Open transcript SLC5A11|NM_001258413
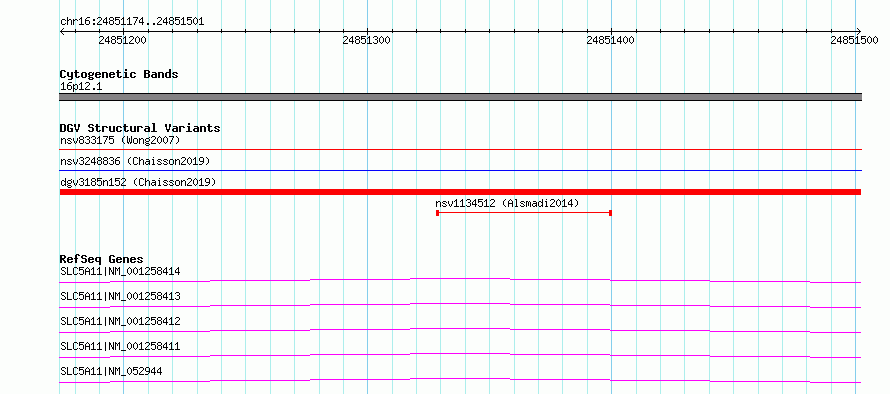 pos(120,296)
